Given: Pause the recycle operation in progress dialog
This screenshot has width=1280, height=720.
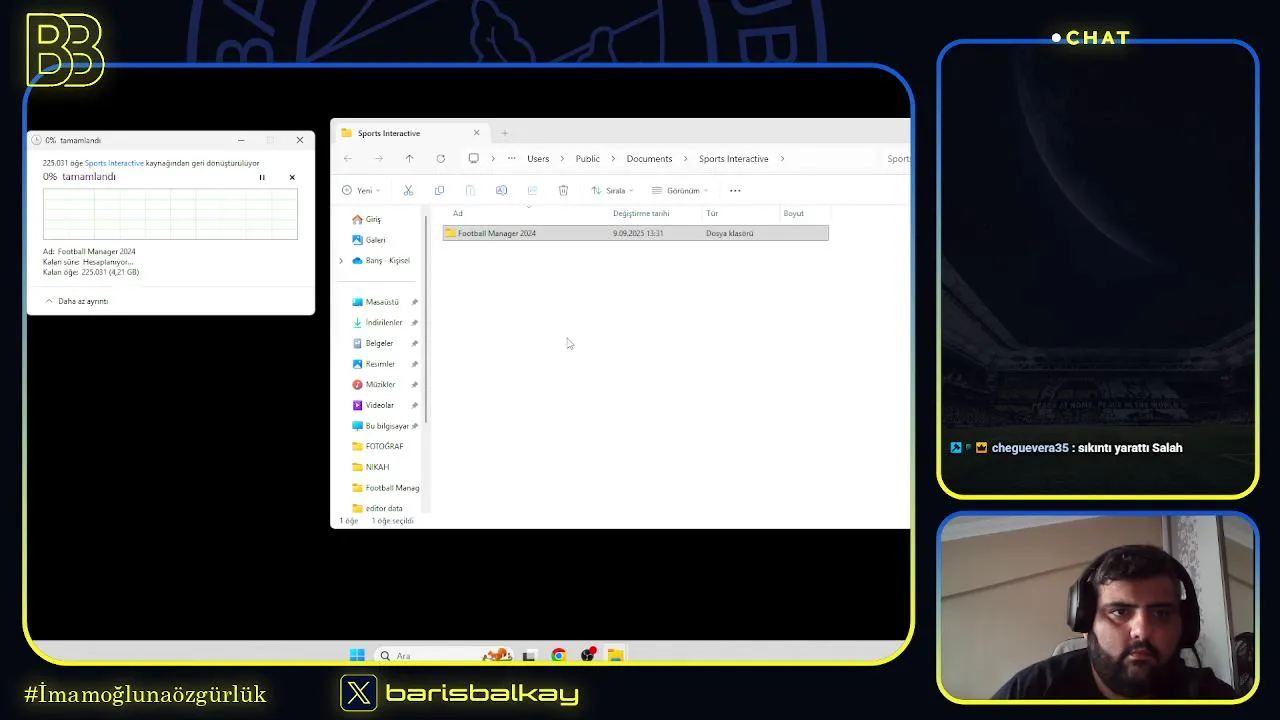Looking at the screenshot, I should tap(262, 177).
